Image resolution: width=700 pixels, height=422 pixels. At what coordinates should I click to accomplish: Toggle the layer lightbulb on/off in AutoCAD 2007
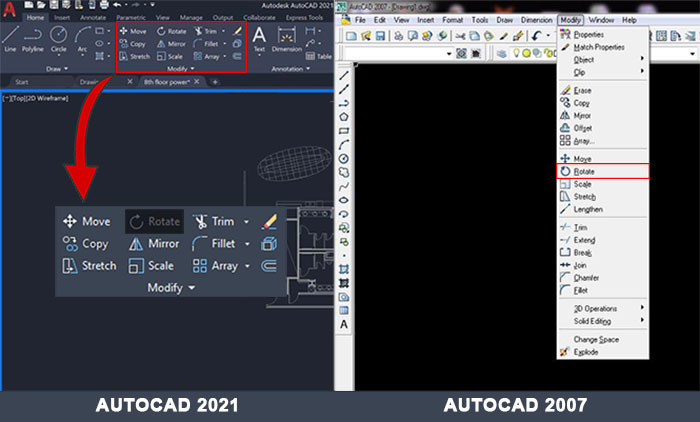click(x=517, y=54)
